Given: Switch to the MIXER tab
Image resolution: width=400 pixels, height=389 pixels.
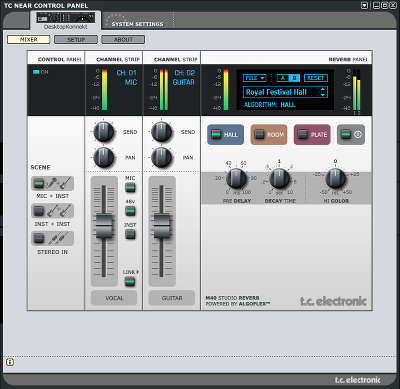Looking at the screenshot, I should click(29, 40).
